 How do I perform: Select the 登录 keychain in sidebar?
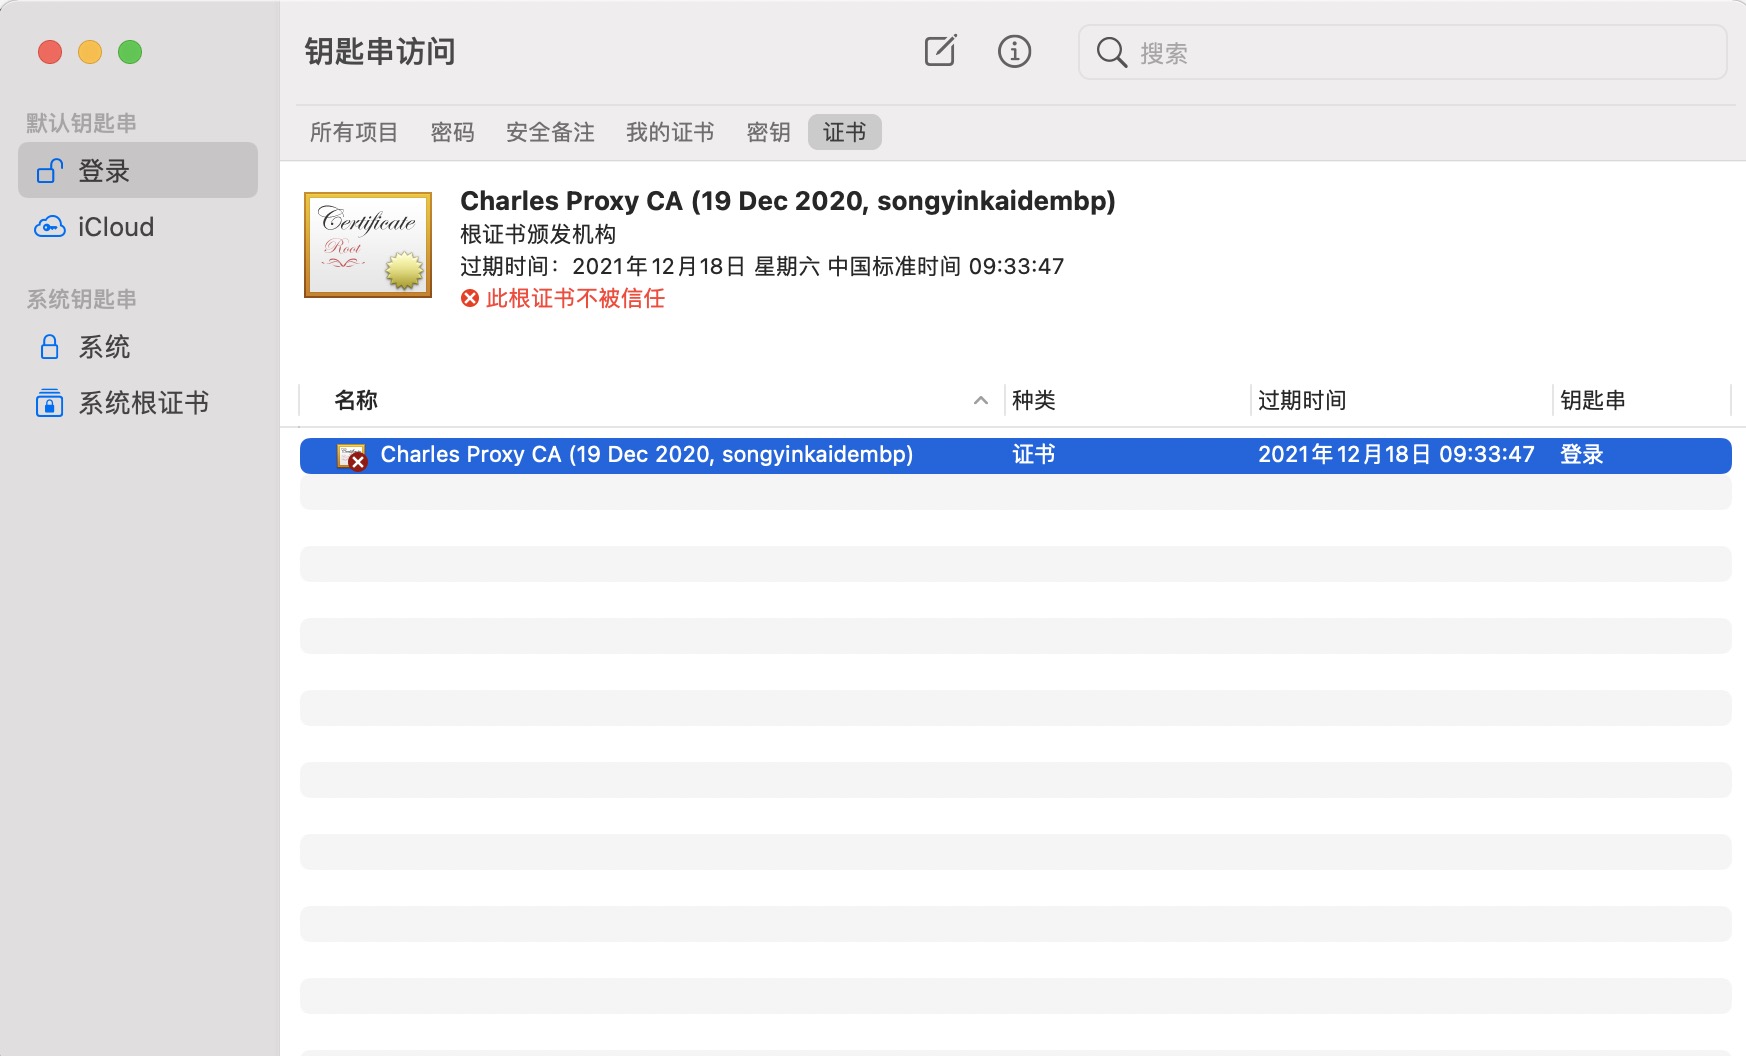[138, 170]
